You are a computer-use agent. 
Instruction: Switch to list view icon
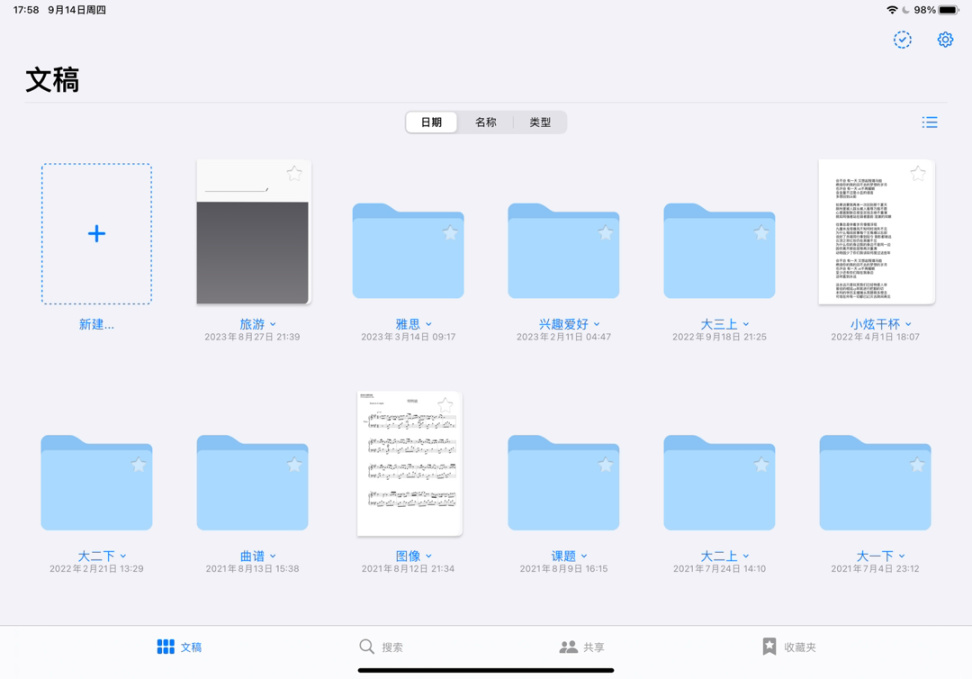(x=929, y=122)
